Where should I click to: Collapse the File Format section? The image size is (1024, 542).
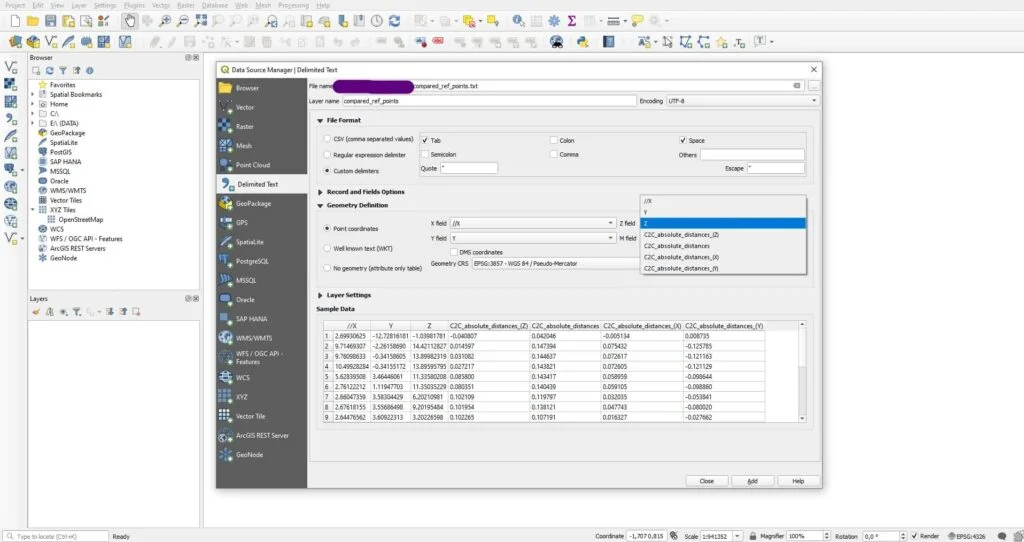pyautogui.click(x=320, y=121)
